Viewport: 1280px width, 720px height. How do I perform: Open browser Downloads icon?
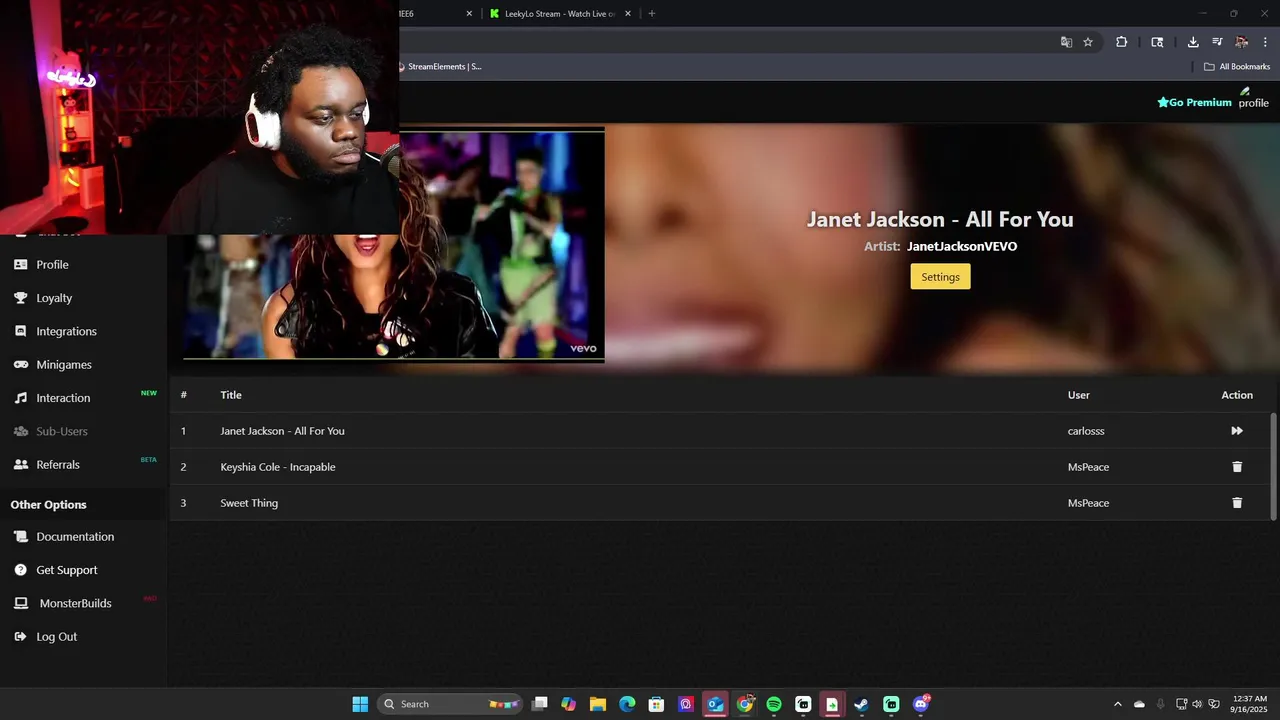click(1193, 42)
